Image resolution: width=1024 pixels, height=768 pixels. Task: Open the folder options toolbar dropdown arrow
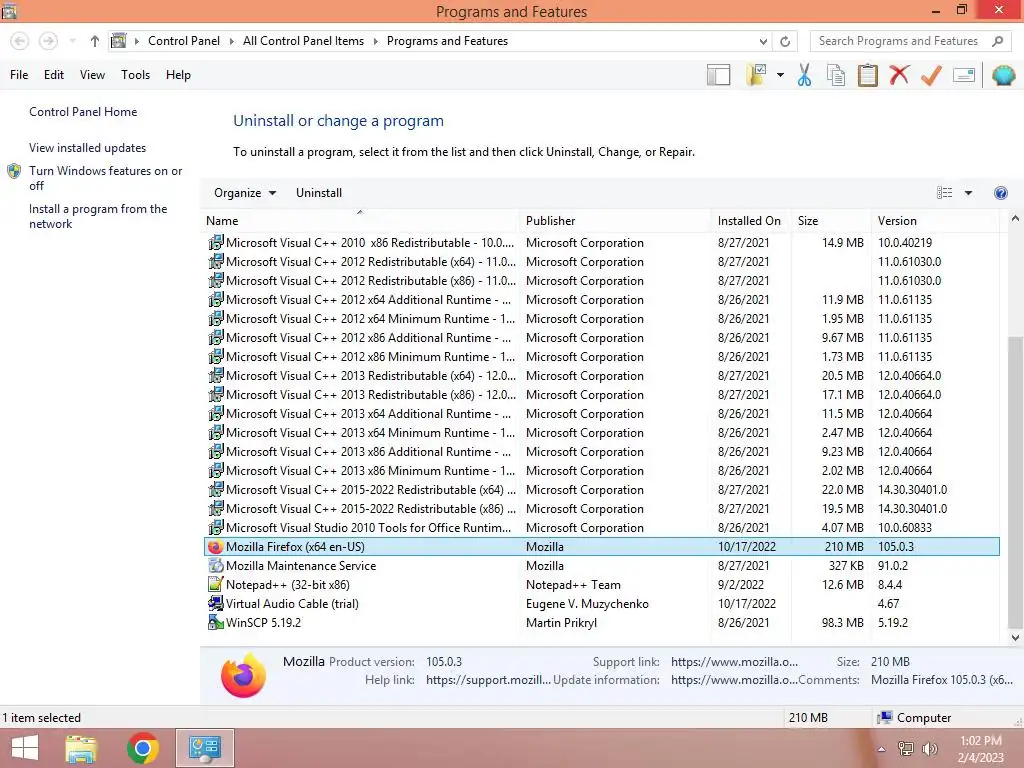pyautogui.click(x=780, y=75)
